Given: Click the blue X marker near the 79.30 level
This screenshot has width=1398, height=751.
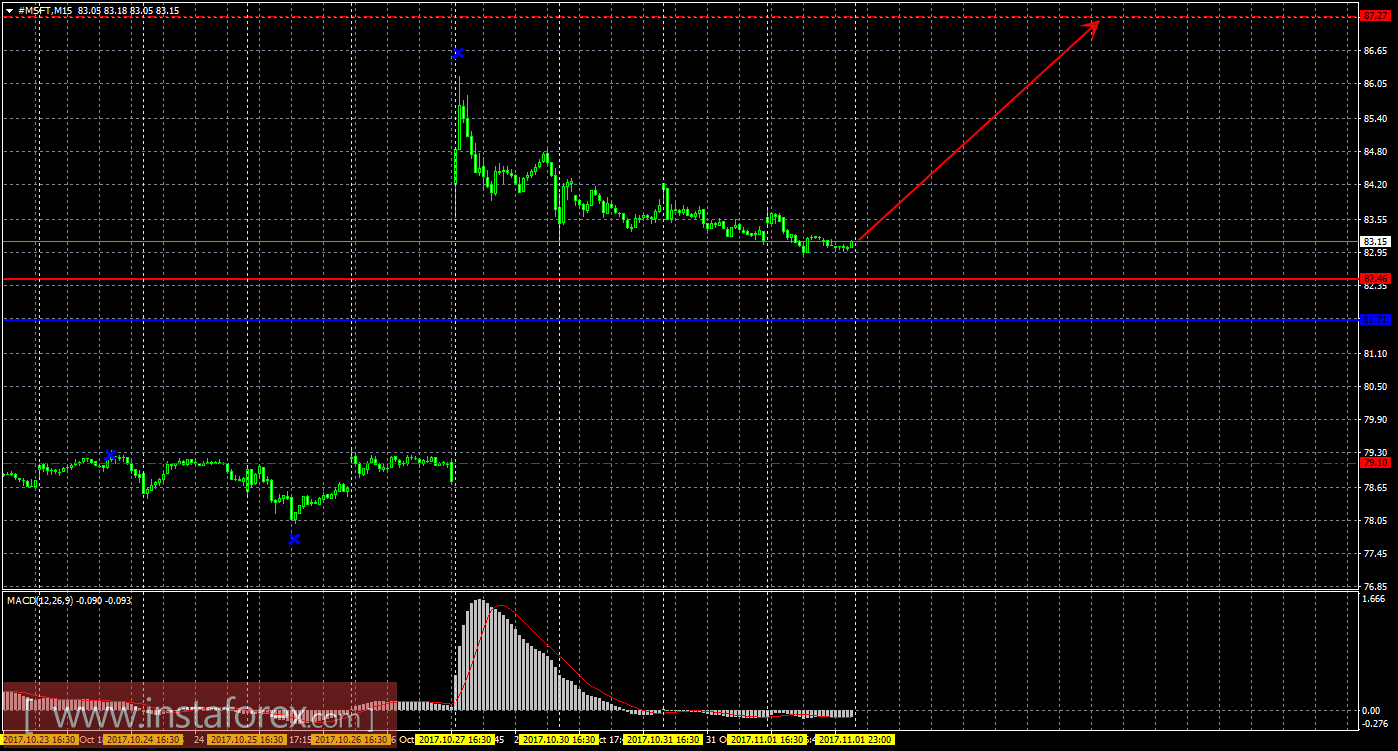Looking at the screenshot, I should pyautogui.click(x=111, y=454).
